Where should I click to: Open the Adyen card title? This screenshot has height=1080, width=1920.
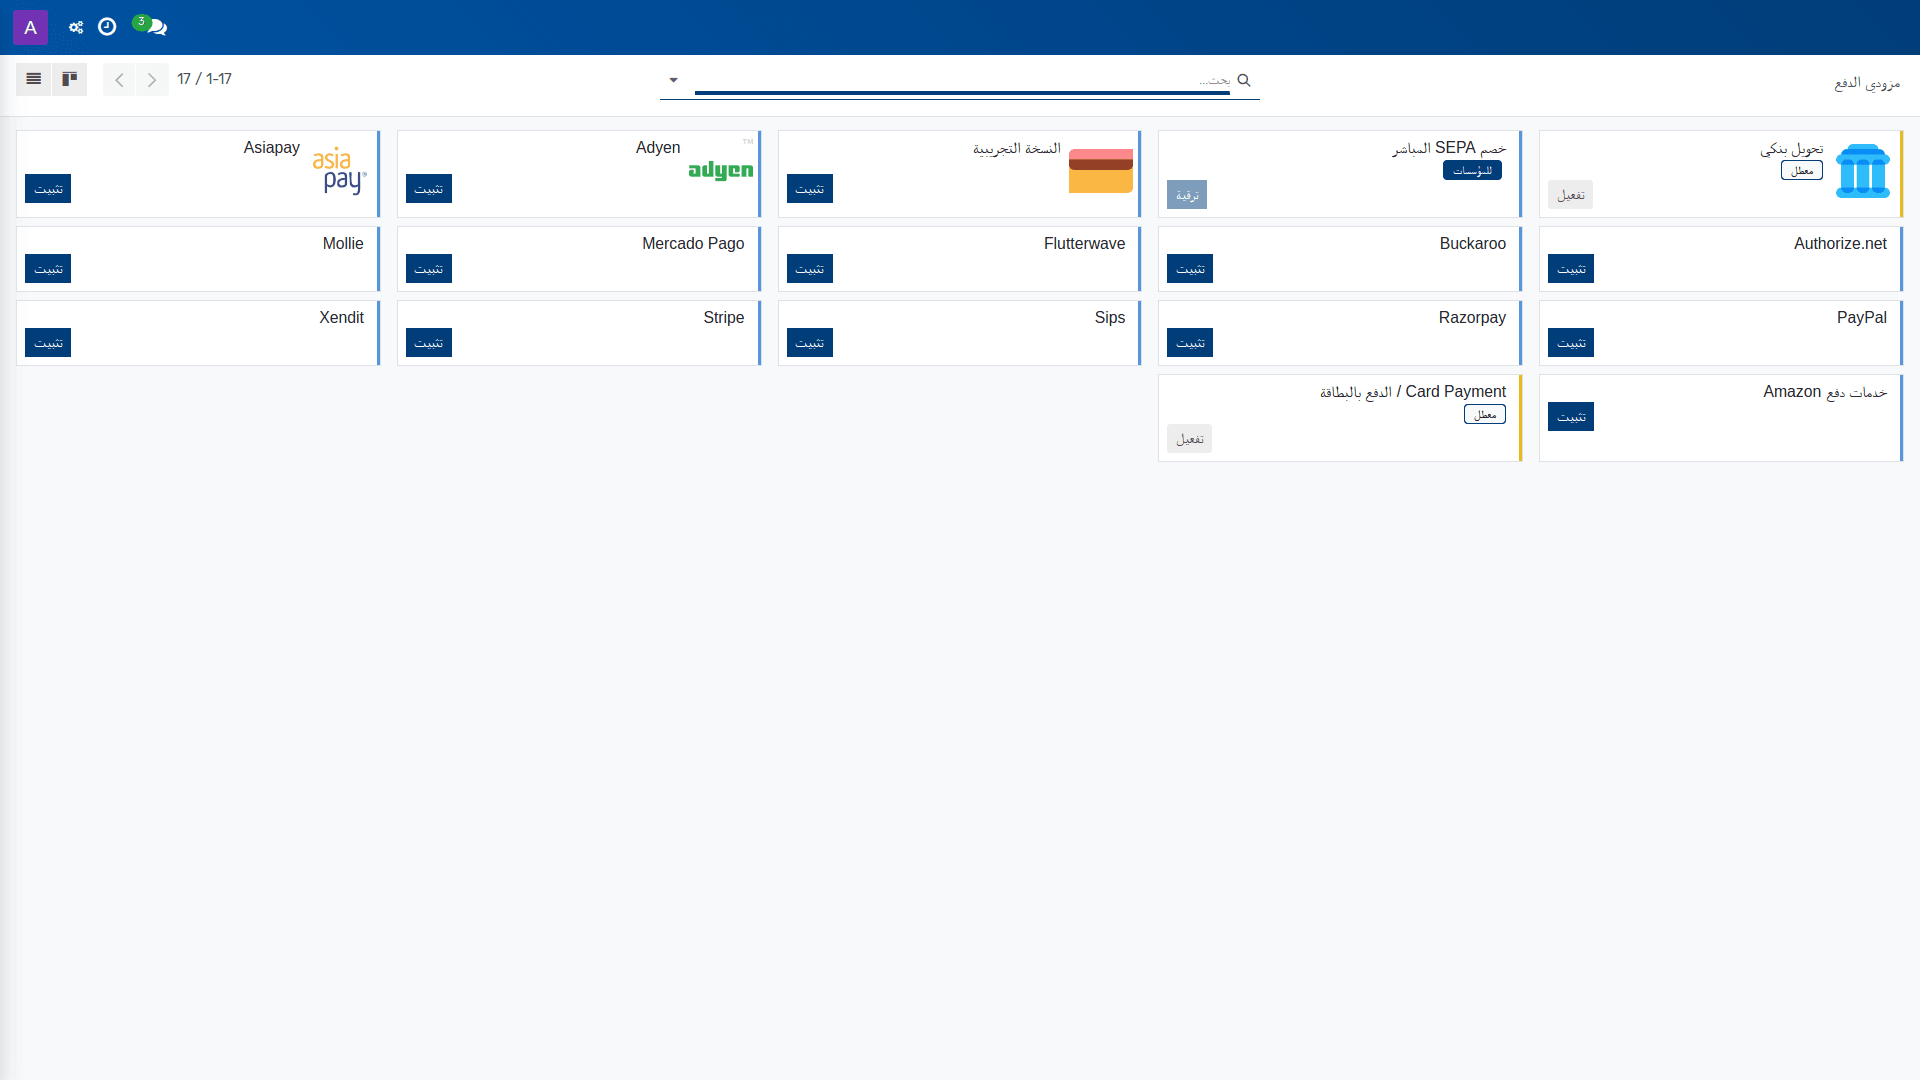click(x=658, y=148)
